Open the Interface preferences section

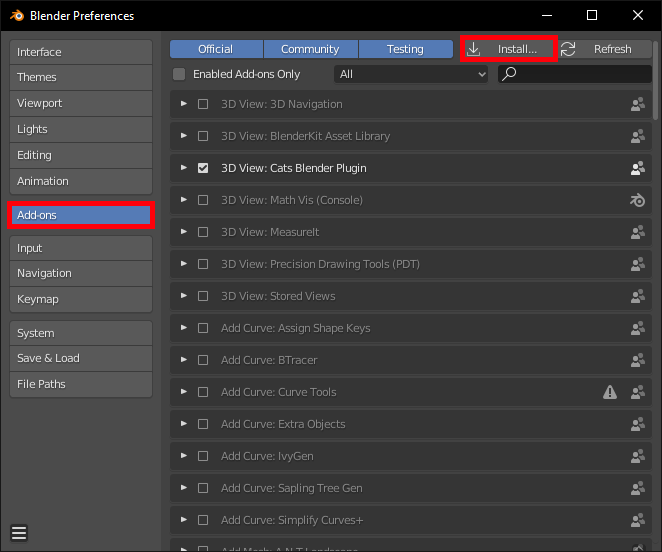click(81, 52)
